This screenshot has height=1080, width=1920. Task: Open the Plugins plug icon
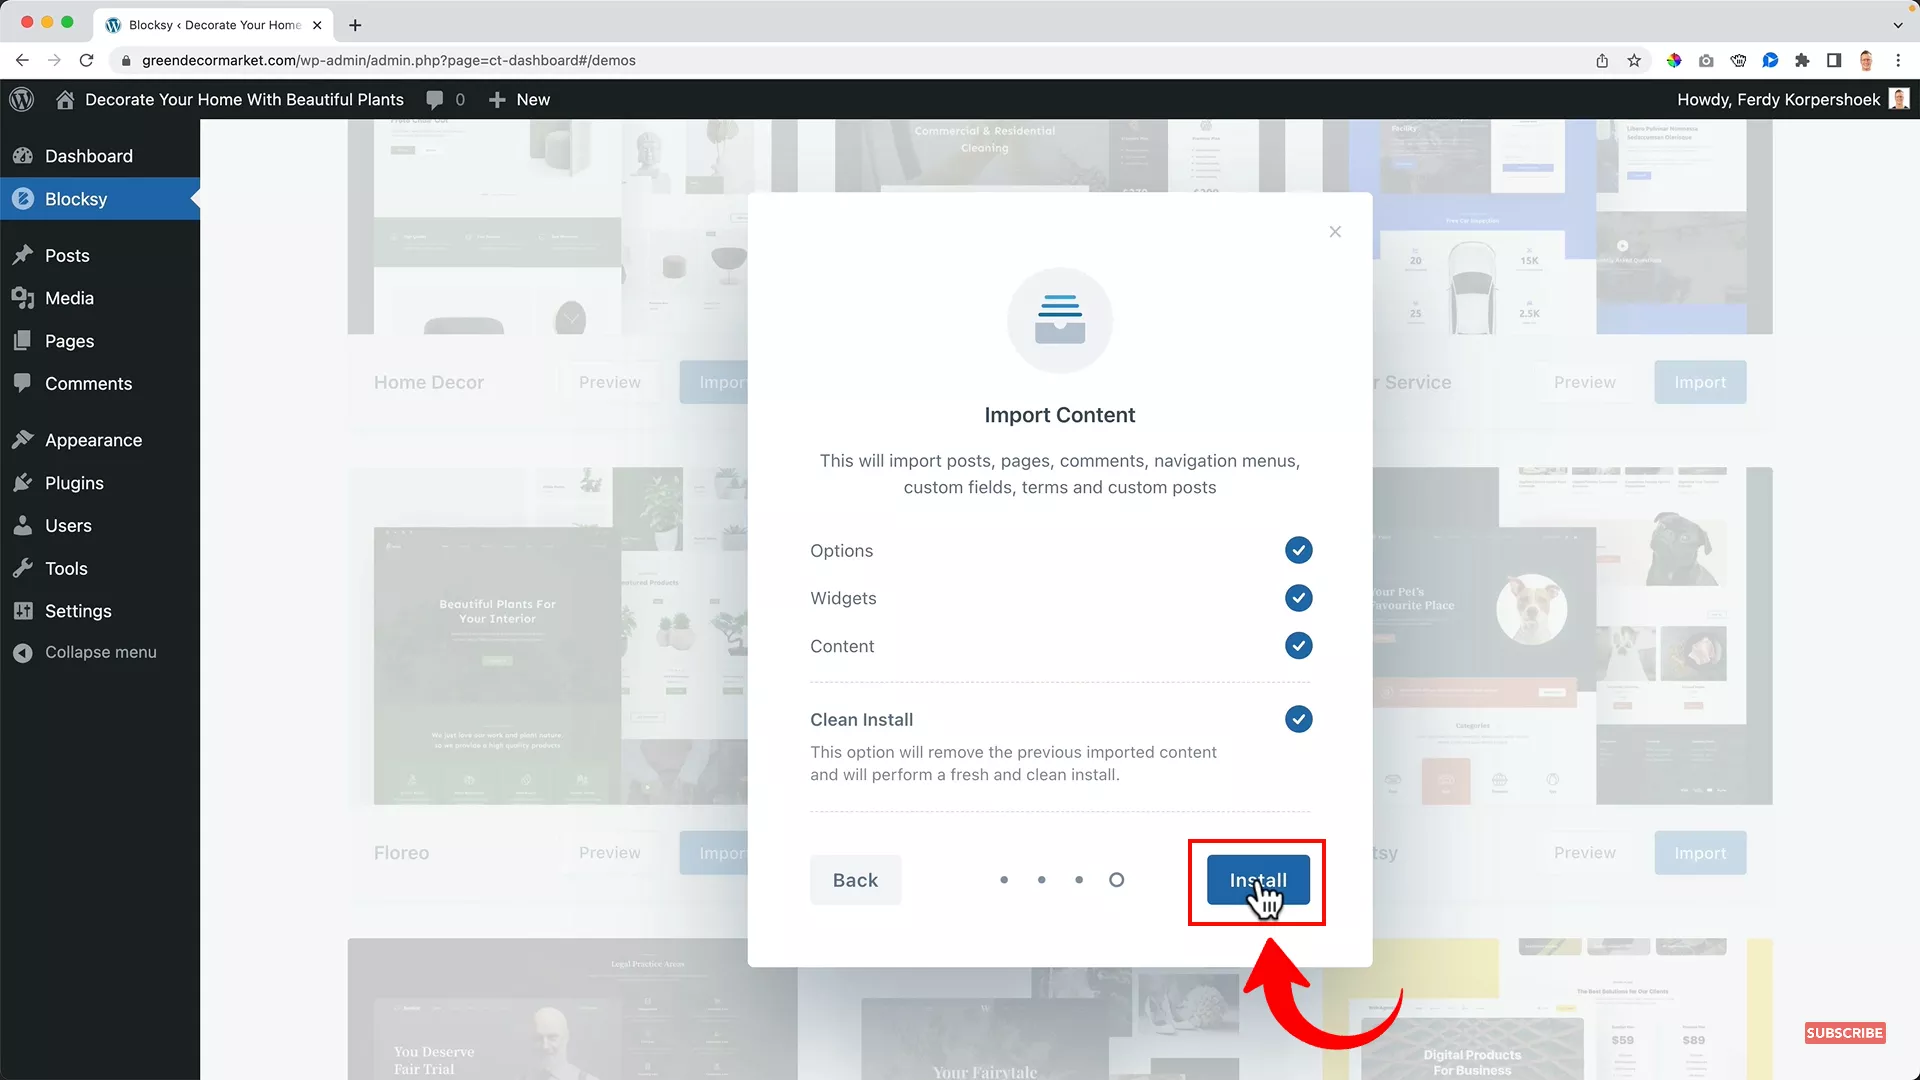23,482
